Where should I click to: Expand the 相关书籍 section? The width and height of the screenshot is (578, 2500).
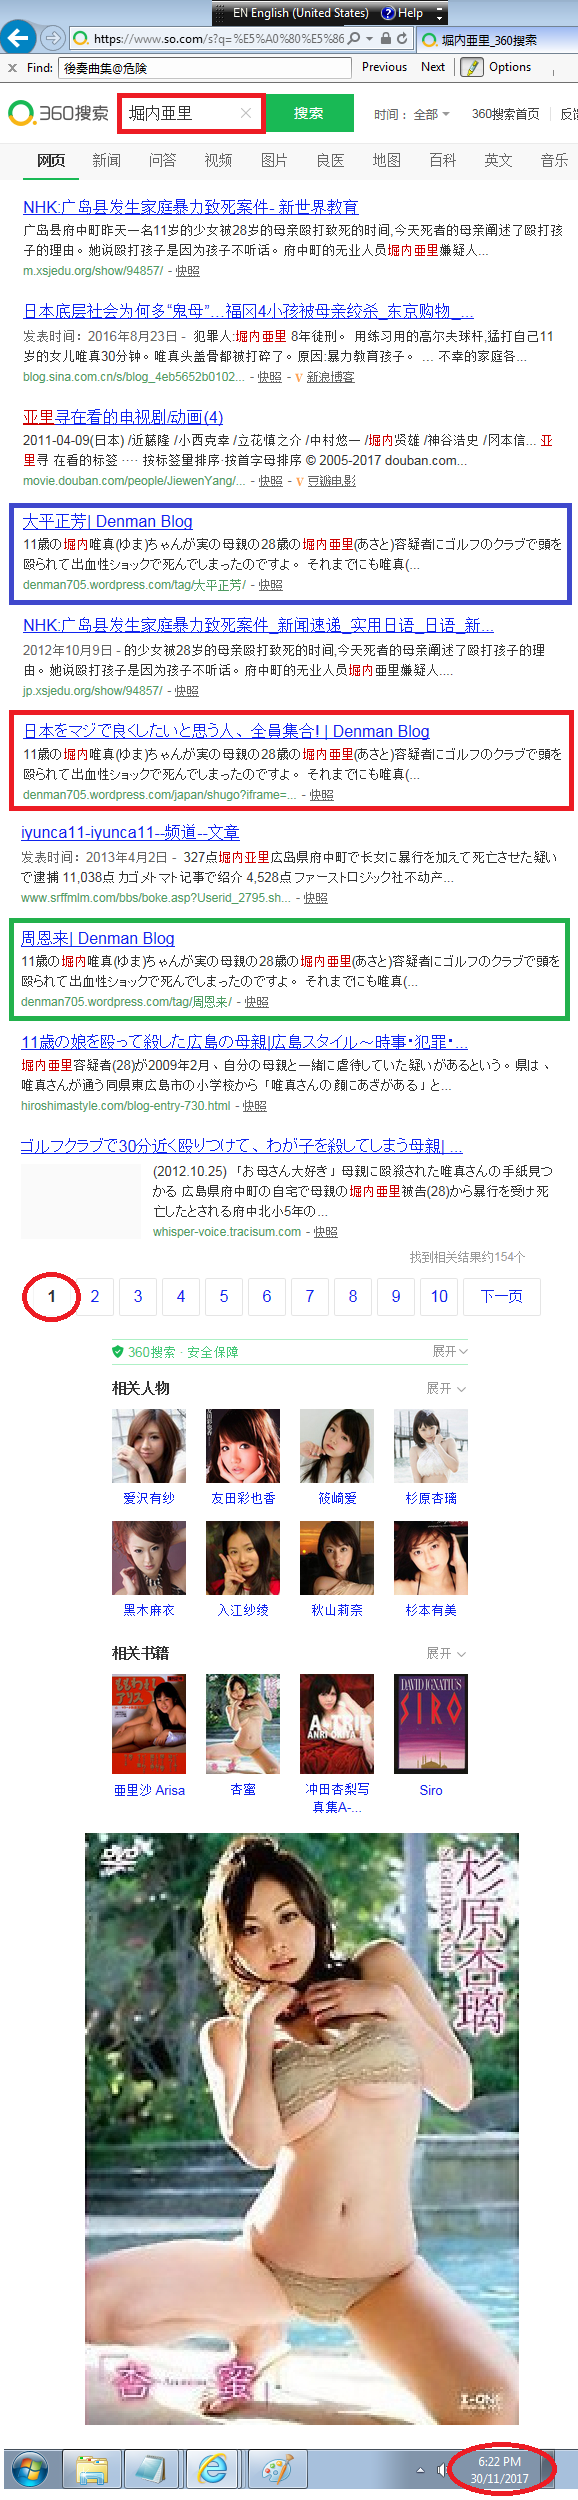pyautogui.click(x=446, y=1653)
